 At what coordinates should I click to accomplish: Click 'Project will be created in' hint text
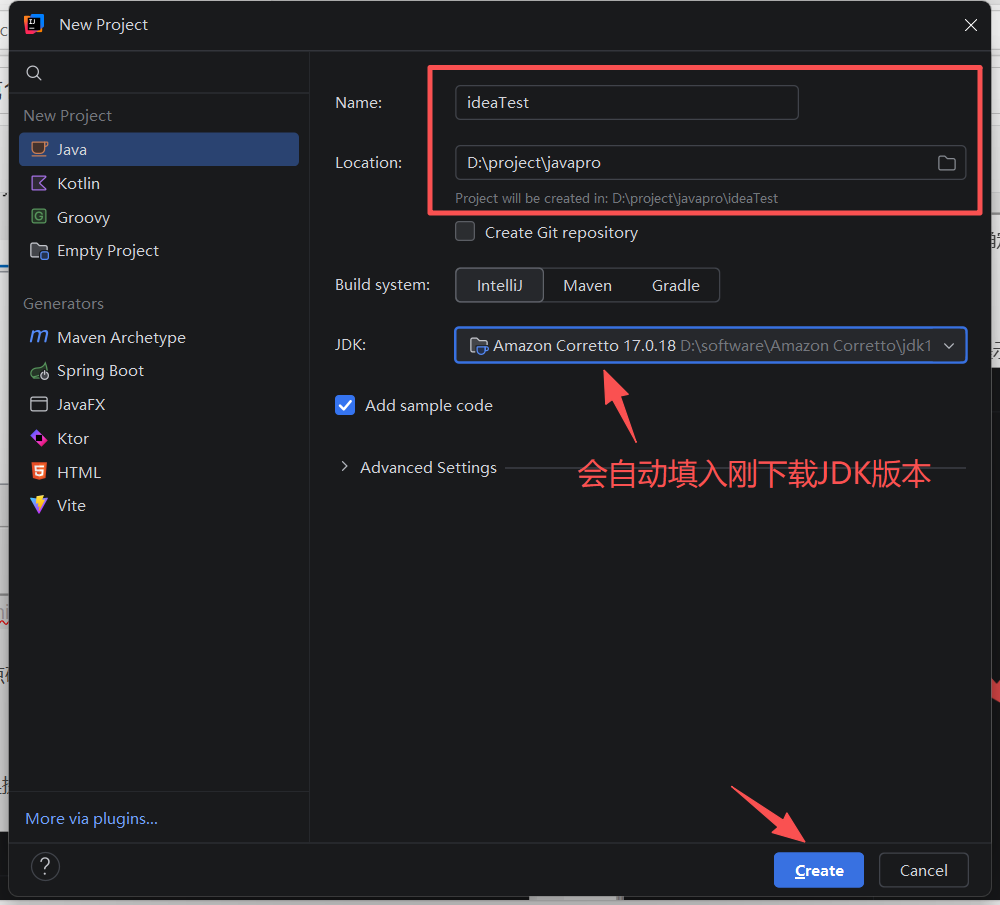tap(616, 198)
